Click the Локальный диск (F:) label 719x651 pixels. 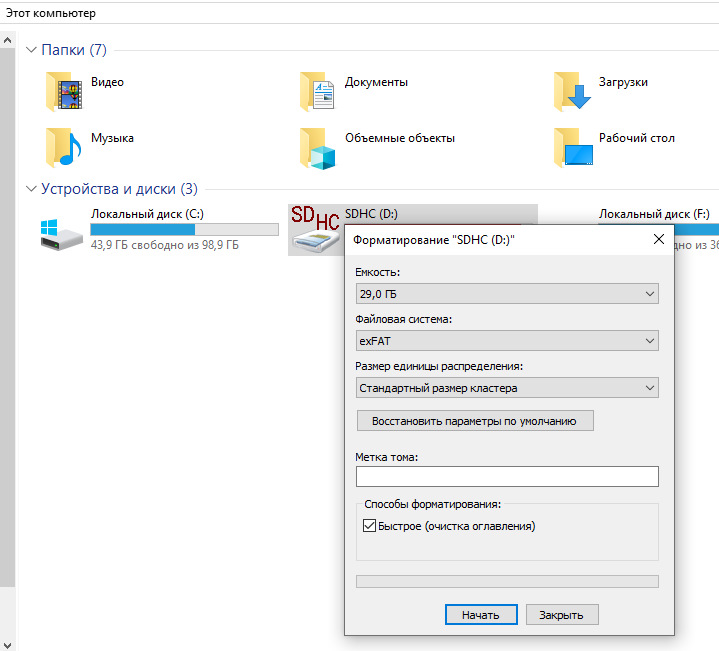(x=654, y=214)
